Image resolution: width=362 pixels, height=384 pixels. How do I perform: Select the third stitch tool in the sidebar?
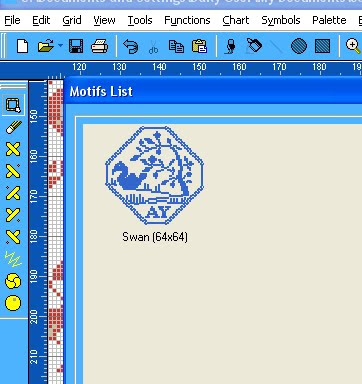click(x=13, y=193)
